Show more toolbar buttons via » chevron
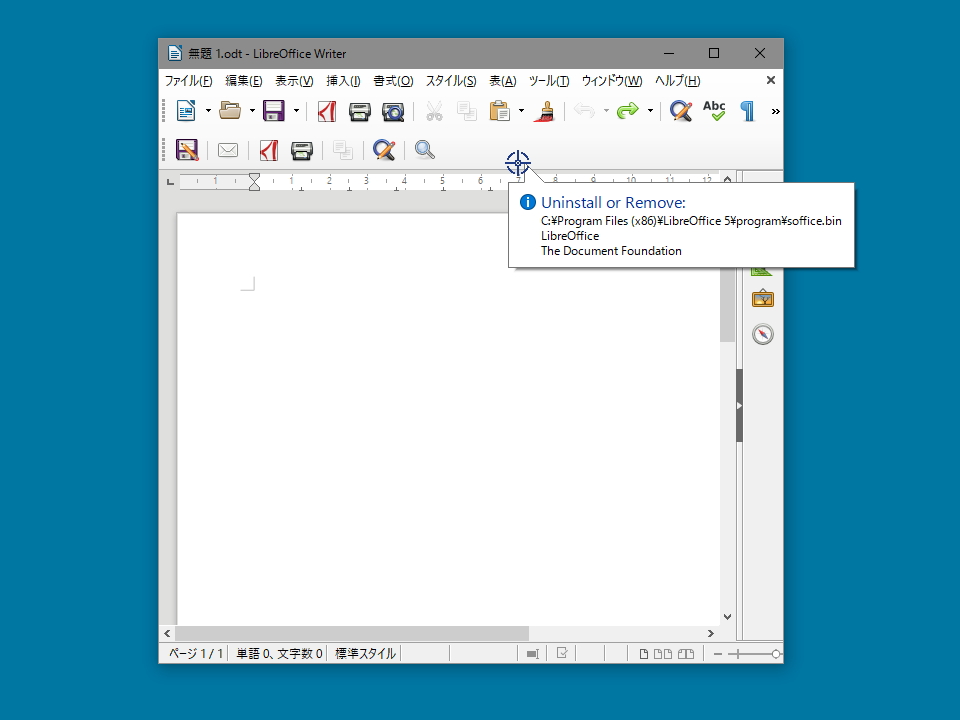Image resolution: width=960 pixels, height=720 pixels. click(776, 111)
